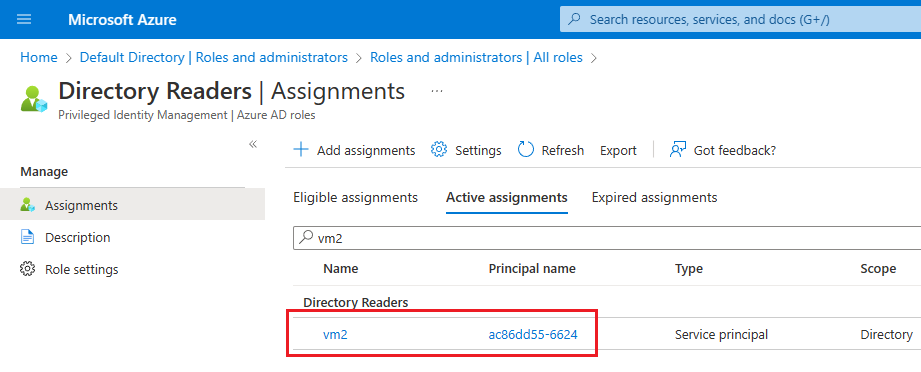Click the Service principal type cell

(721, 335)
